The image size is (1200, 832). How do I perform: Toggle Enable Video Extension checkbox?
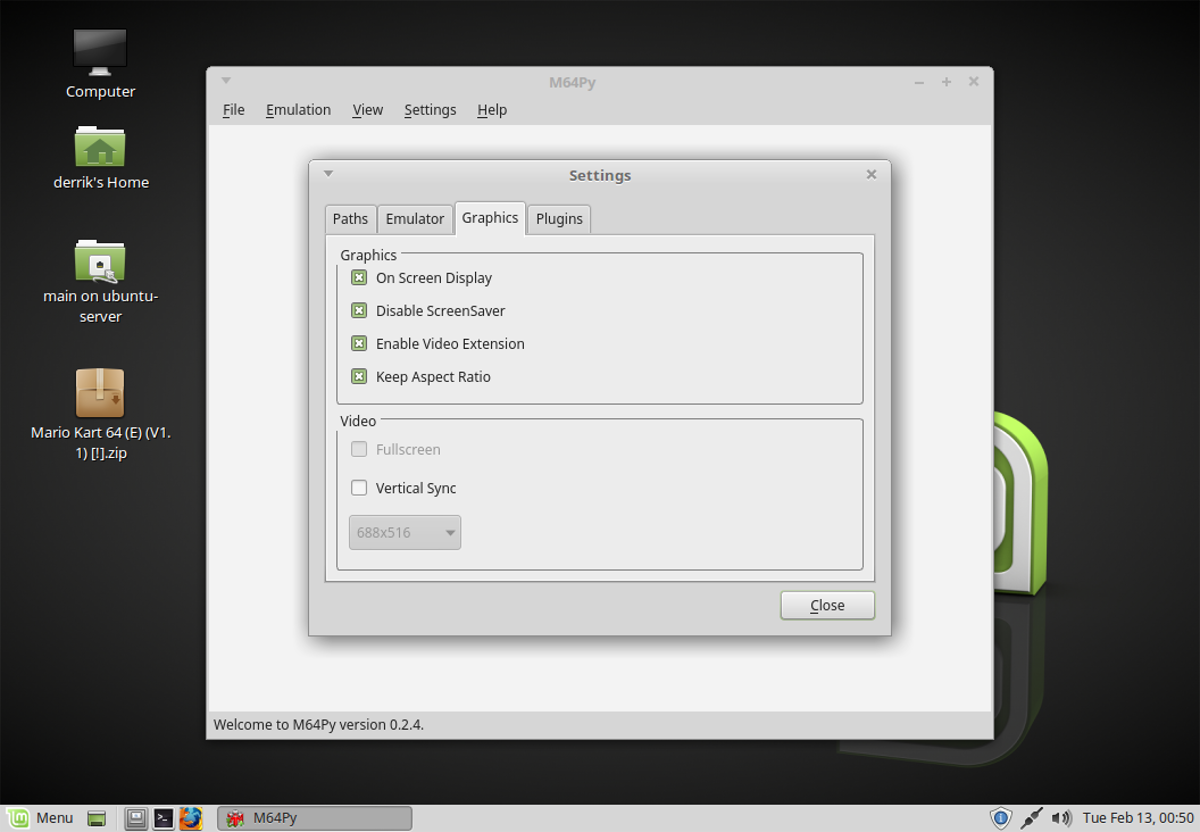tap(359, 344)
